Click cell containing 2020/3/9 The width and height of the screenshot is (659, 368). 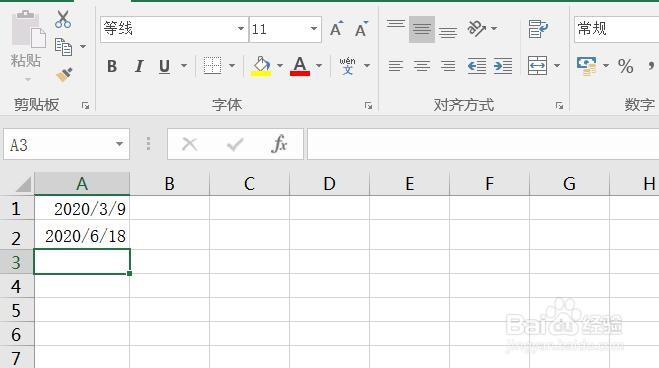(x=82, y=208)
